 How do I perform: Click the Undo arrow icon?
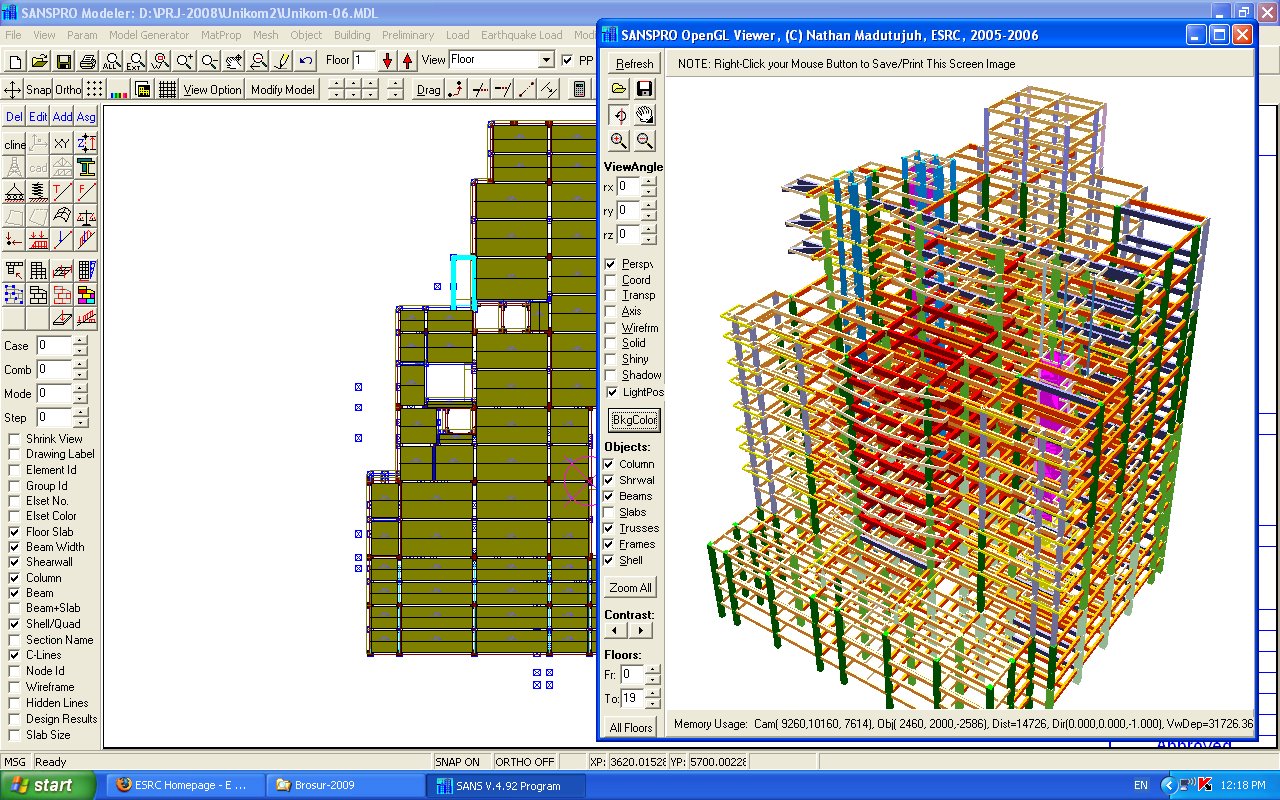click(306, 61)
